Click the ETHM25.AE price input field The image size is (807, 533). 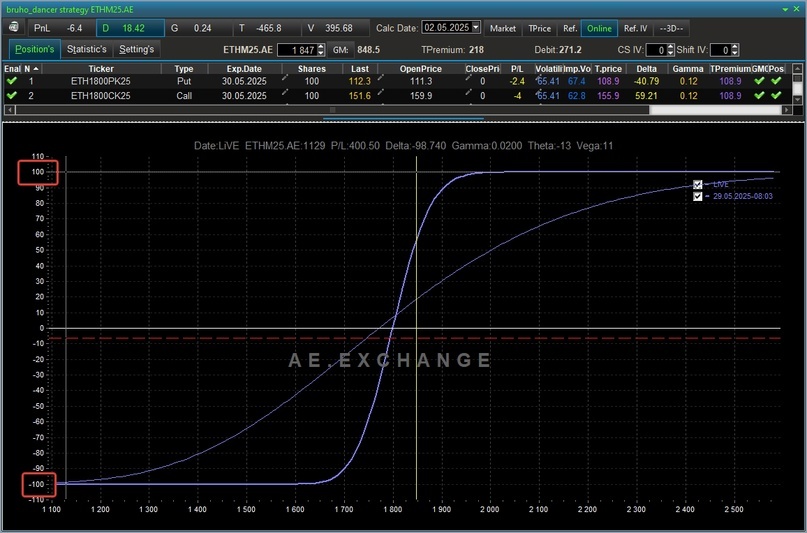tap(297, 50)
